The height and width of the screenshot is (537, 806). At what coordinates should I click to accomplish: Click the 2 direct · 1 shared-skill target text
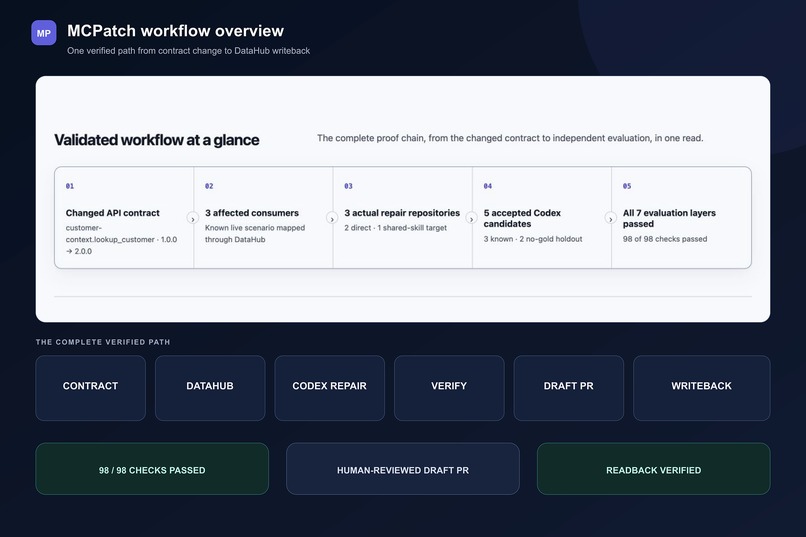(x=395, y=228)
